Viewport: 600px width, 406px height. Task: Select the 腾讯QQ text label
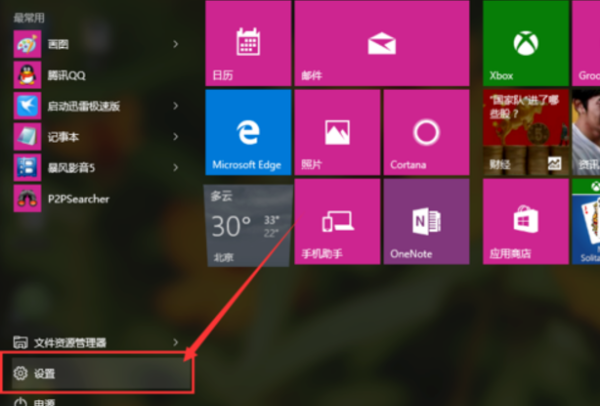(x=66, y=75)
